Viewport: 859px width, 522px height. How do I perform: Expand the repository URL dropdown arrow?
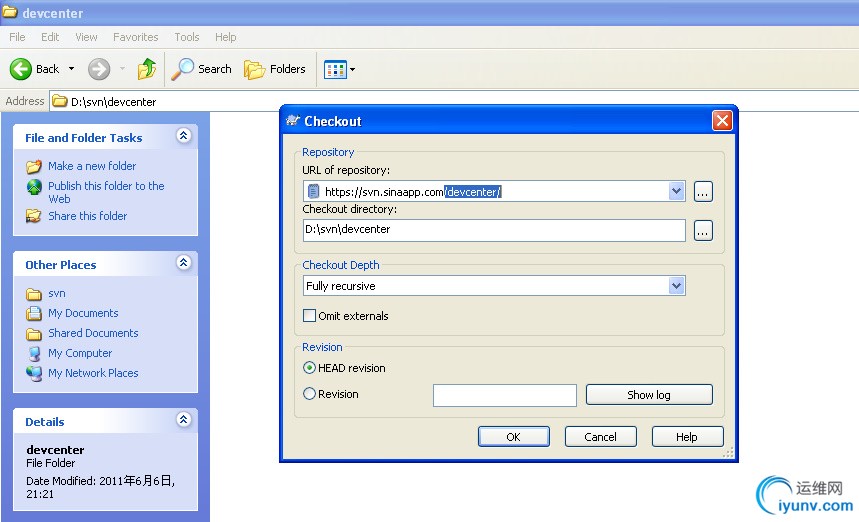pos(677,191)
